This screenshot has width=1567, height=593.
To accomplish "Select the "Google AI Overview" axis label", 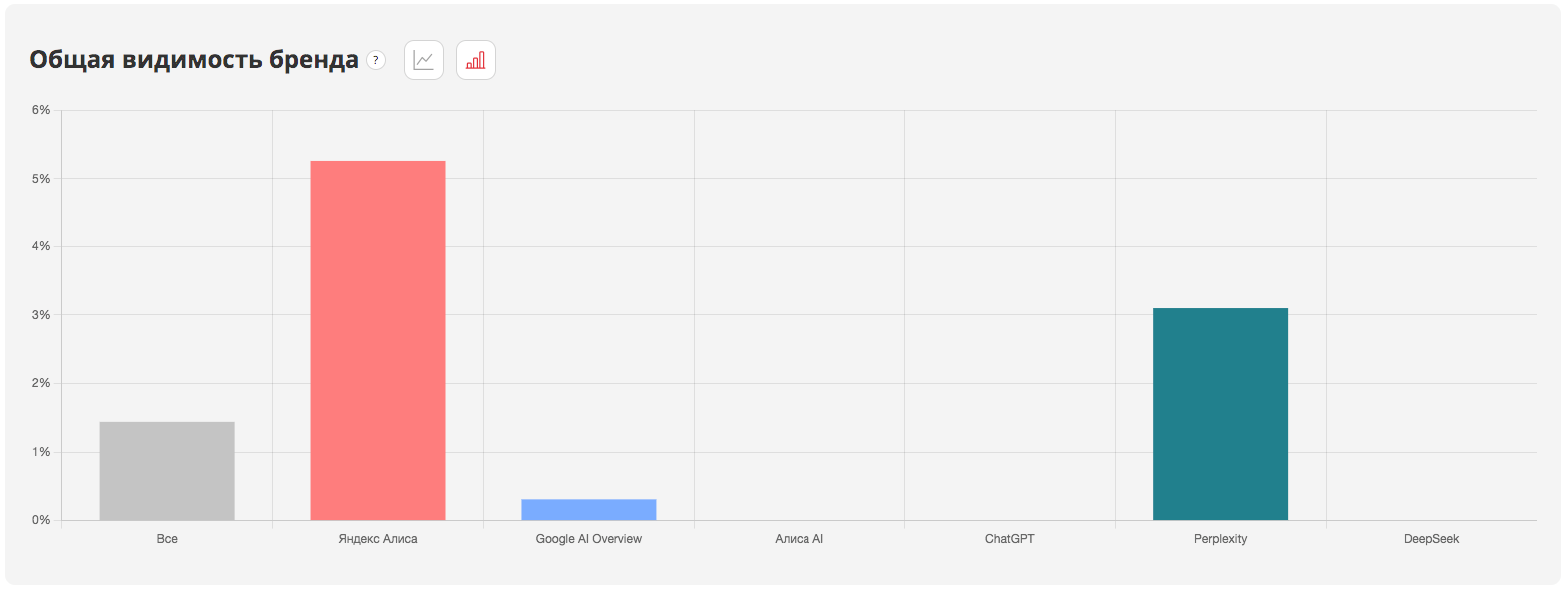I will tap(588, 539).
